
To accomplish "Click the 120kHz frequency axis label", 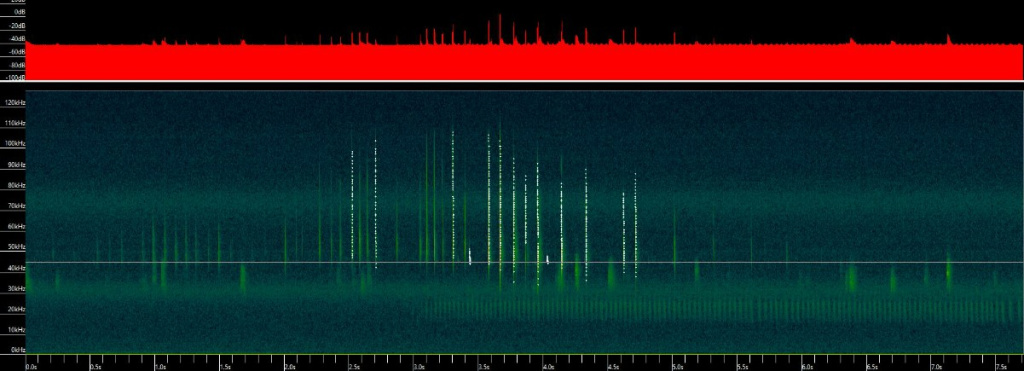I will click(16, 103).
